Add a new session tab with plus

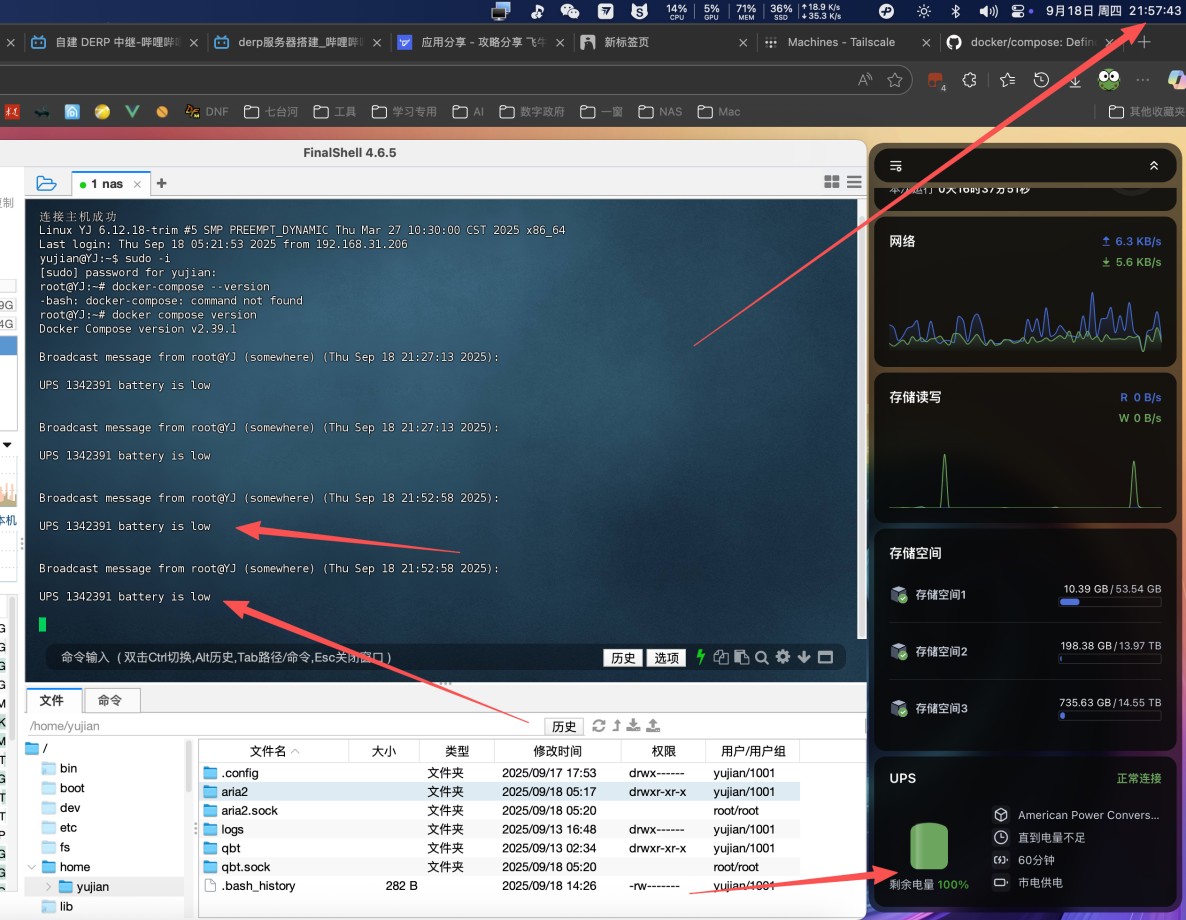pyautogui.click(x=161, y=183)
